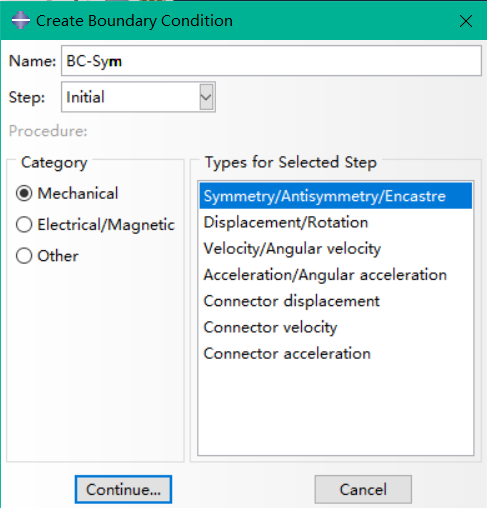Pick Connector displacement type
The image size is (487, 508).
pos(336,301)
